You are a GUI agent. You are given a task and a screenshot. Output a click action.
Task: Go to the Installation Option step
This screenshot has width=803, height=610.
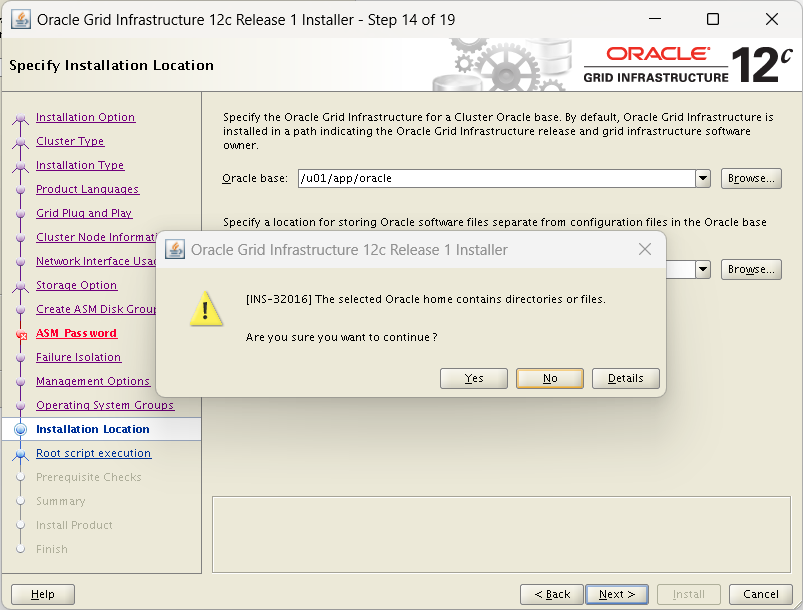coord(86,117)
